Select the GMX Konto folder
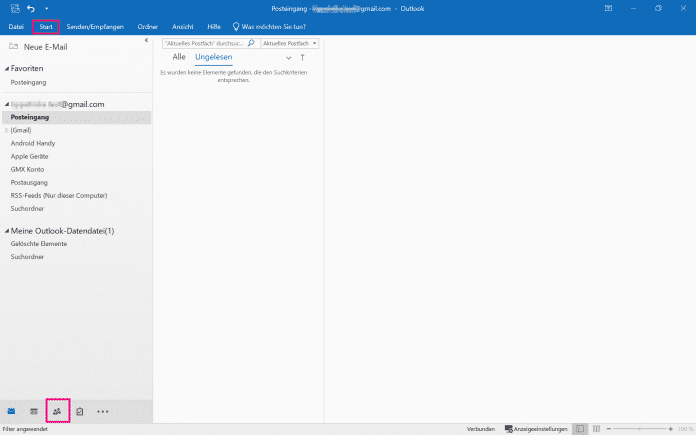This screenshot has width=696, height=435. pyautogui.click(x=29, y=169)
